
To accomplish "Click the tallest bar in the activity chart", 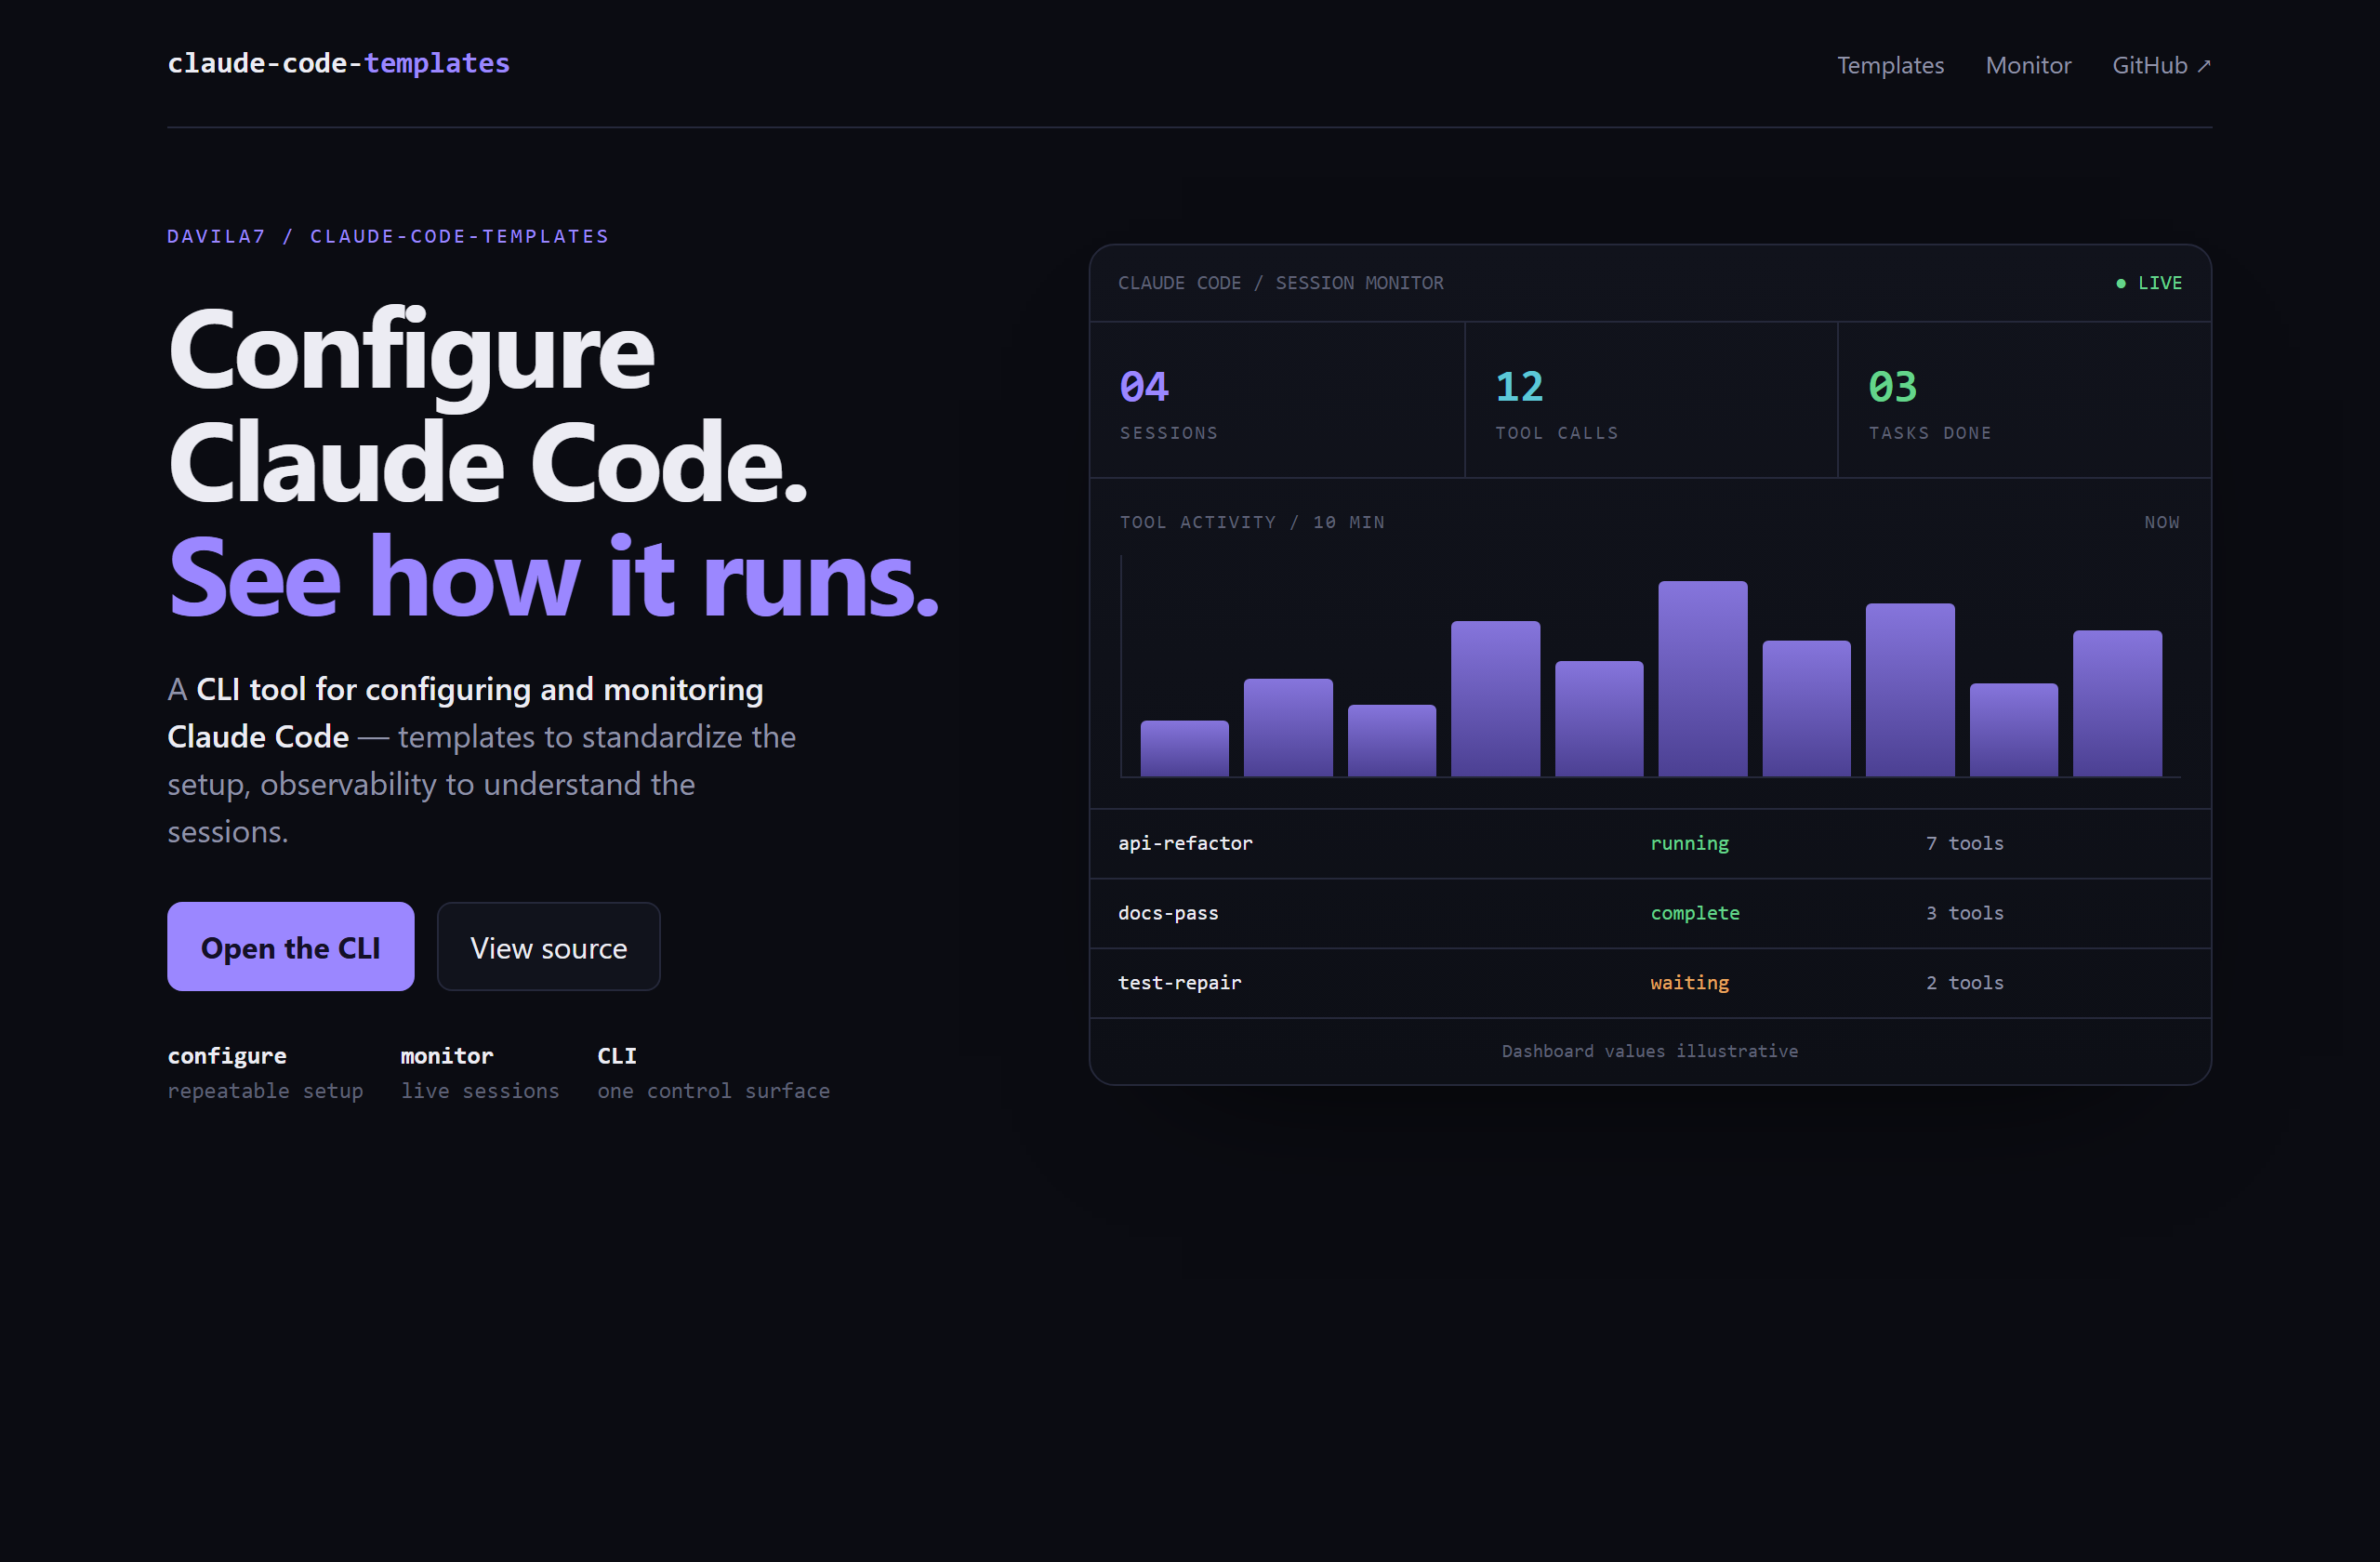I will 1703,678.
